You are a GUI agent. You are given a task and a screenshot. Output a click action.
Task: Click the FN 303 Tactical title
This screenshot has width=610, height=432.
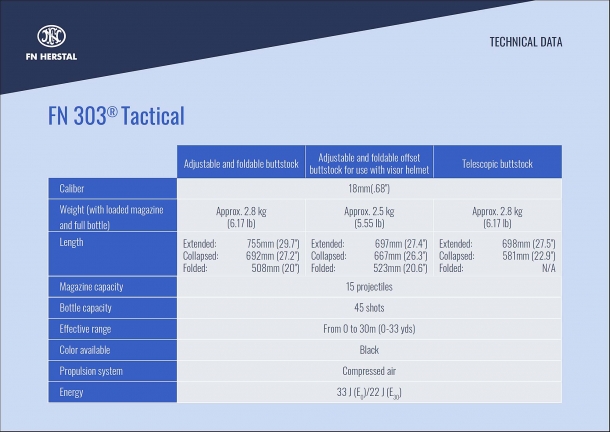116,116
